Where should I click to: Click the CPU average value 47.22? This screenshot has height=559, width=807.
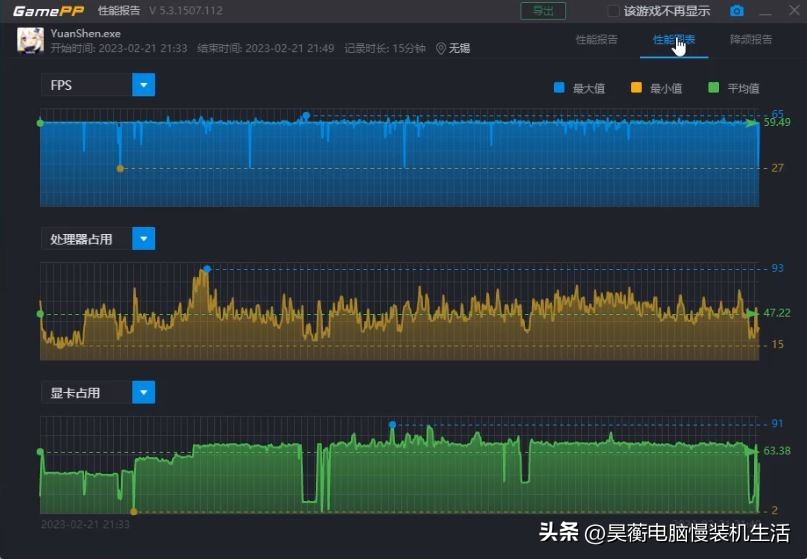click(x=777, y=313)
